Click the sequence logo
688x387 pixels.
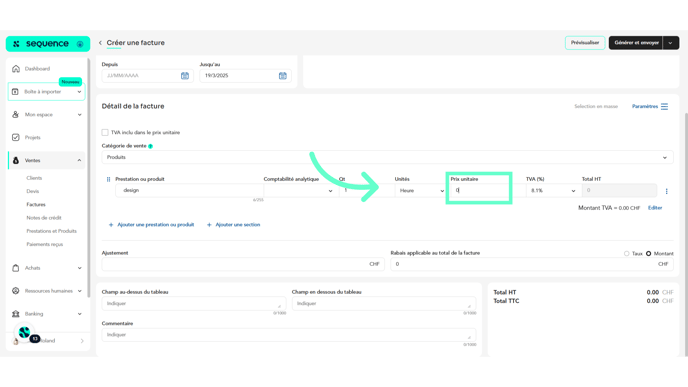coord(42,43)
